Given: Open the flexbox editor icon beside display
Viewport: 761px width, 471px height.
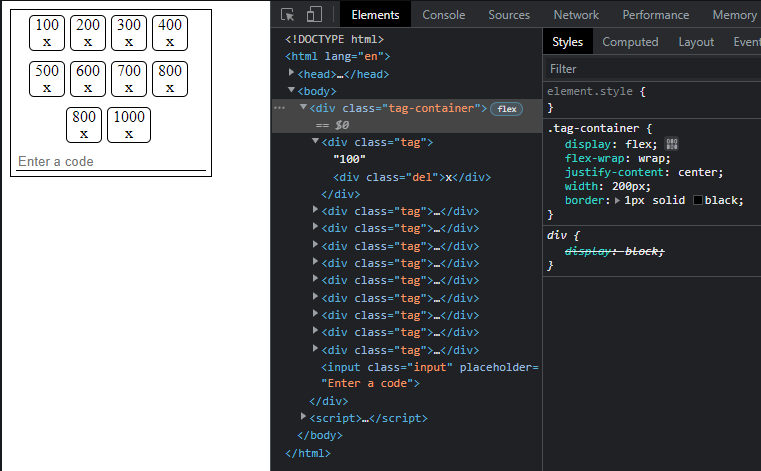Looking at the screenshot, I should click(672, 144).
